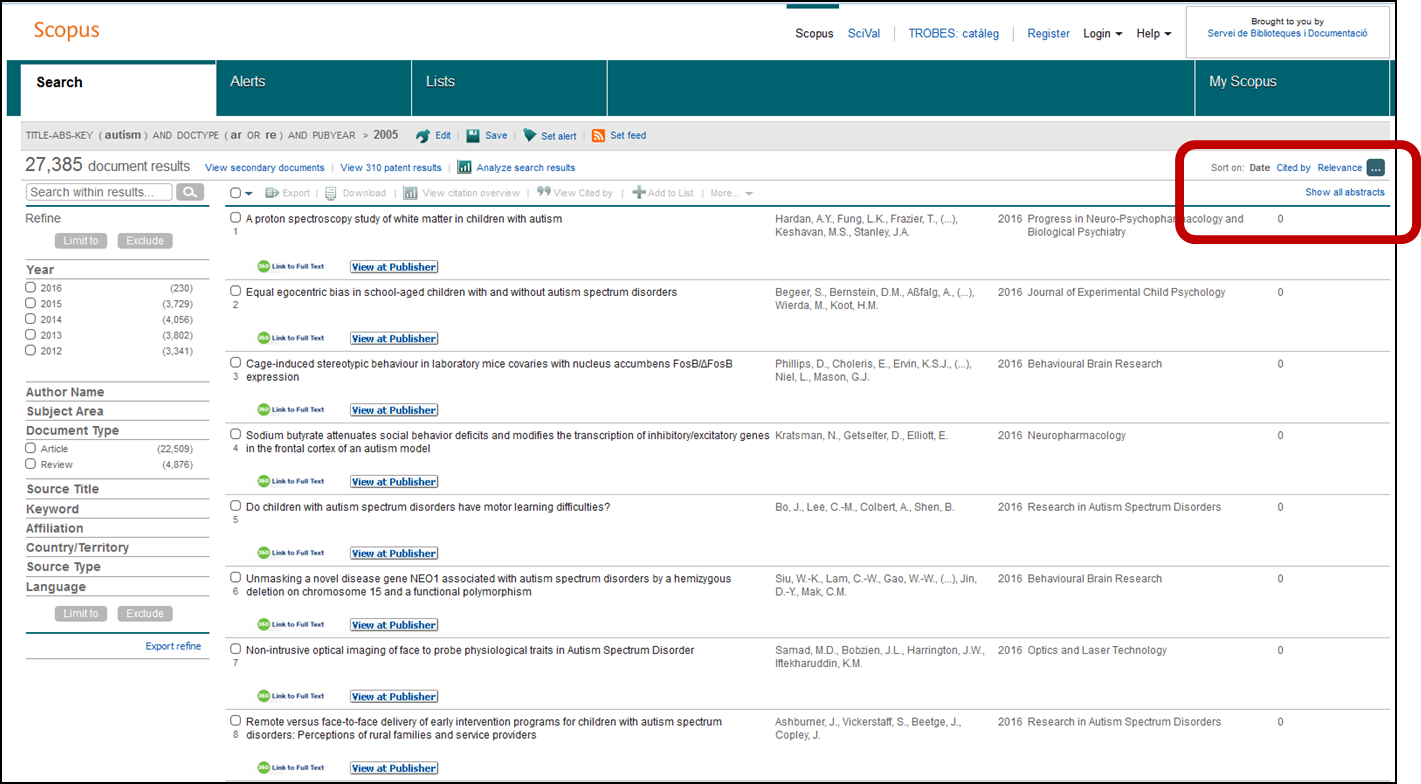This screenshot has width=1421, height=784.
Task: Click the Analyze search results chart icon
Action: [x=465, y=168]
